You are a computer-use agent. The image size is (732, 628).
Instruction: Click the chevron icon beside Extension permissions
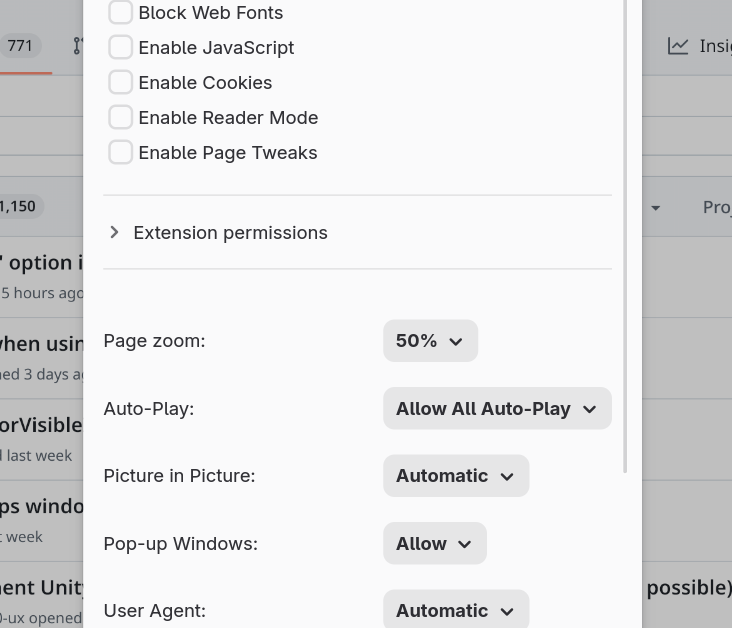coord(114,232)
